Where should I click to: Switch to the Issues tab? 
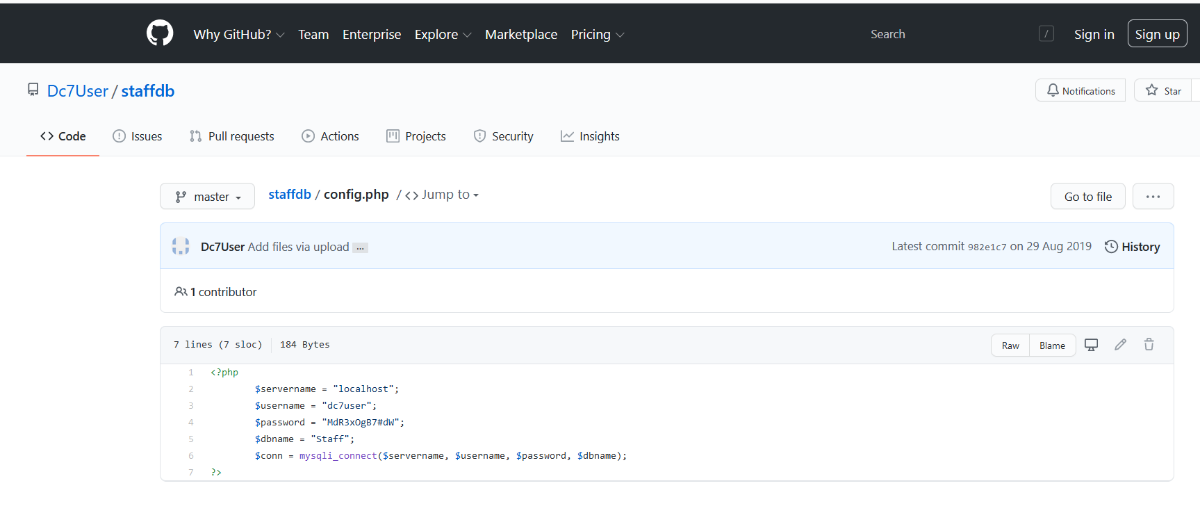point(137,136)
